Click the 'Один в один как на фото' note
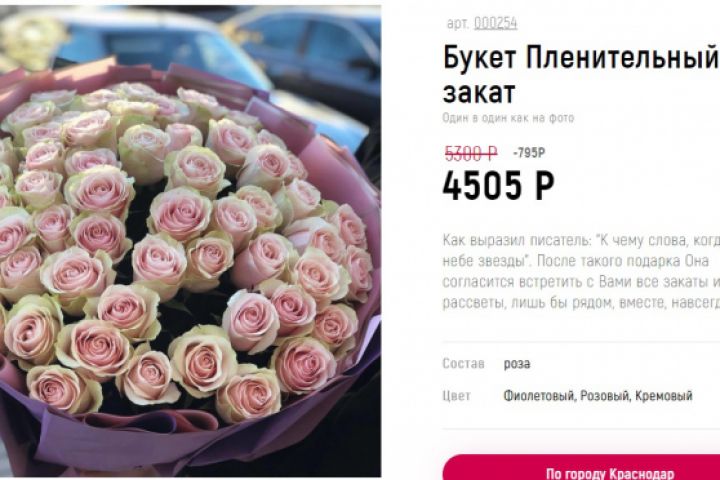 tap(508, 118)
